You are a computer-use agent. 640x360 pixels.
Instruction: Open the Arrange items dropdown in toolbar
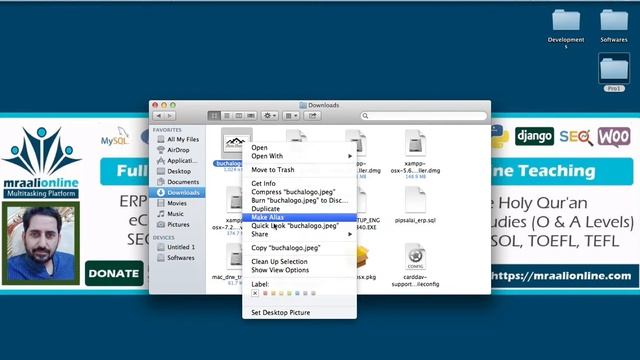point(291,116)
